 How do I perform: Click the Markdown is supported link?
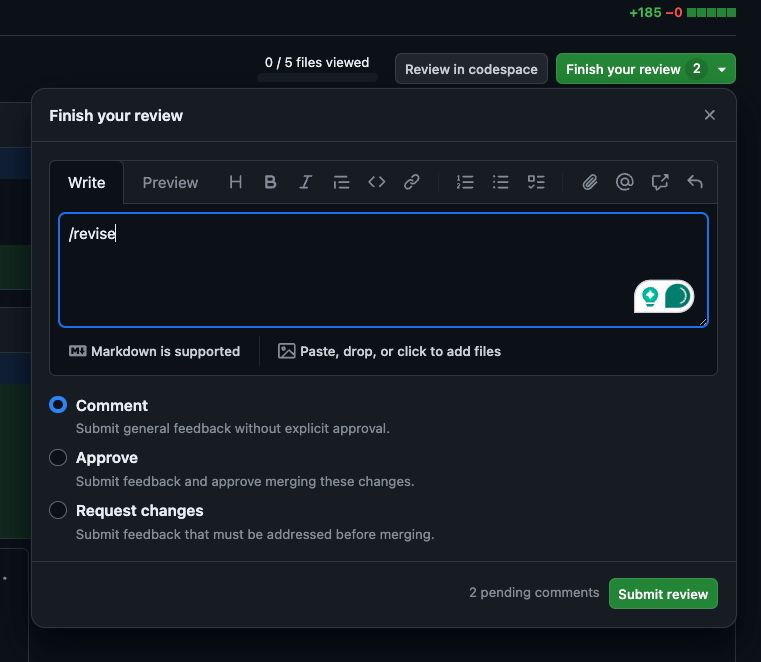[x=154, y=351]
